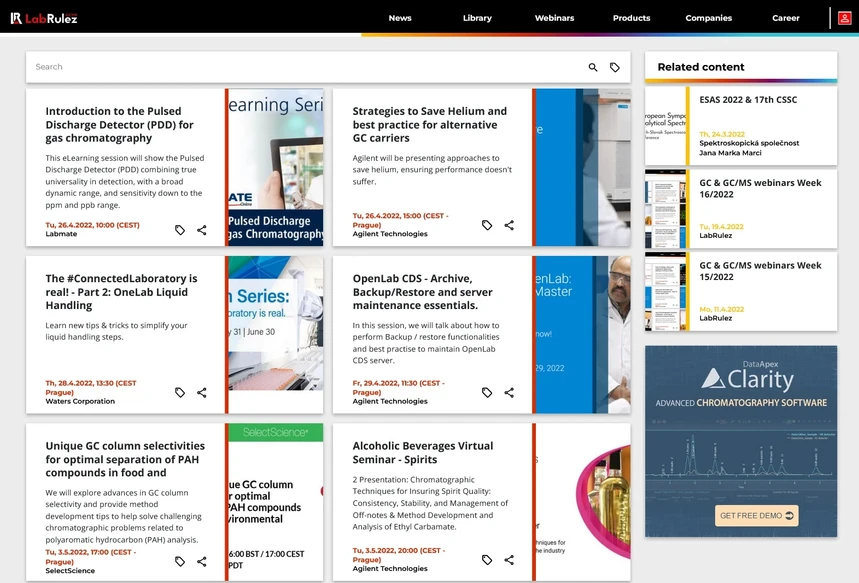Click SelectScience GC column card image
The image size is (859, 583).
point(276,501)
